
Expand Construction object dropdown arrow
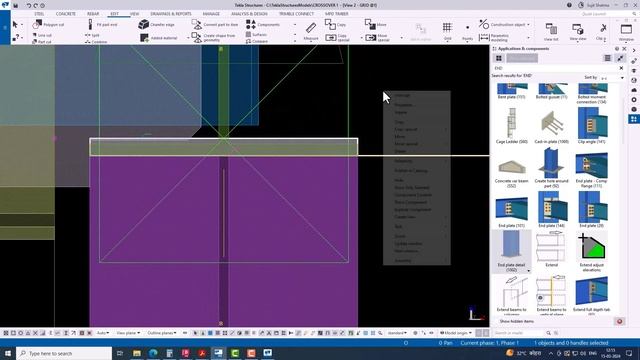(528, 24)
